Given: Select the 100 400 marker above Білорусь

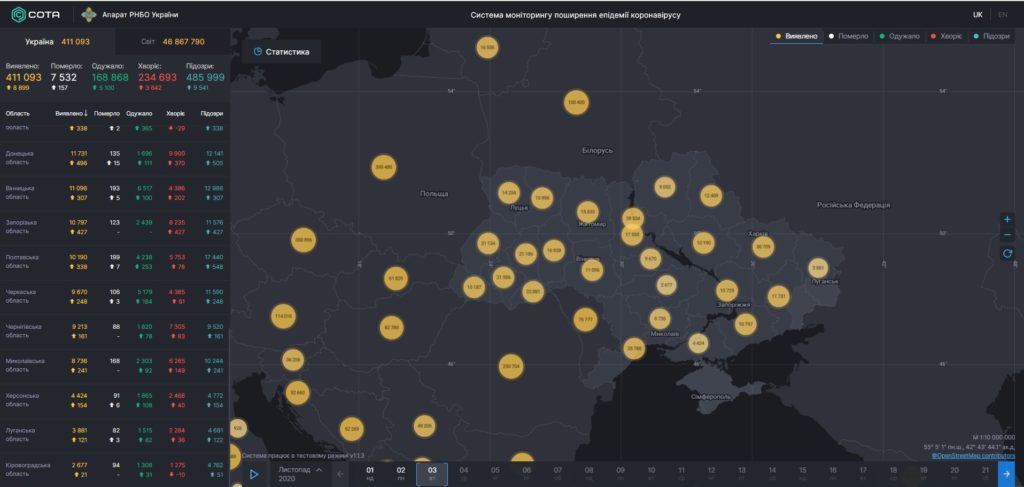Looking at the screenshot, I should coord(576,102).
